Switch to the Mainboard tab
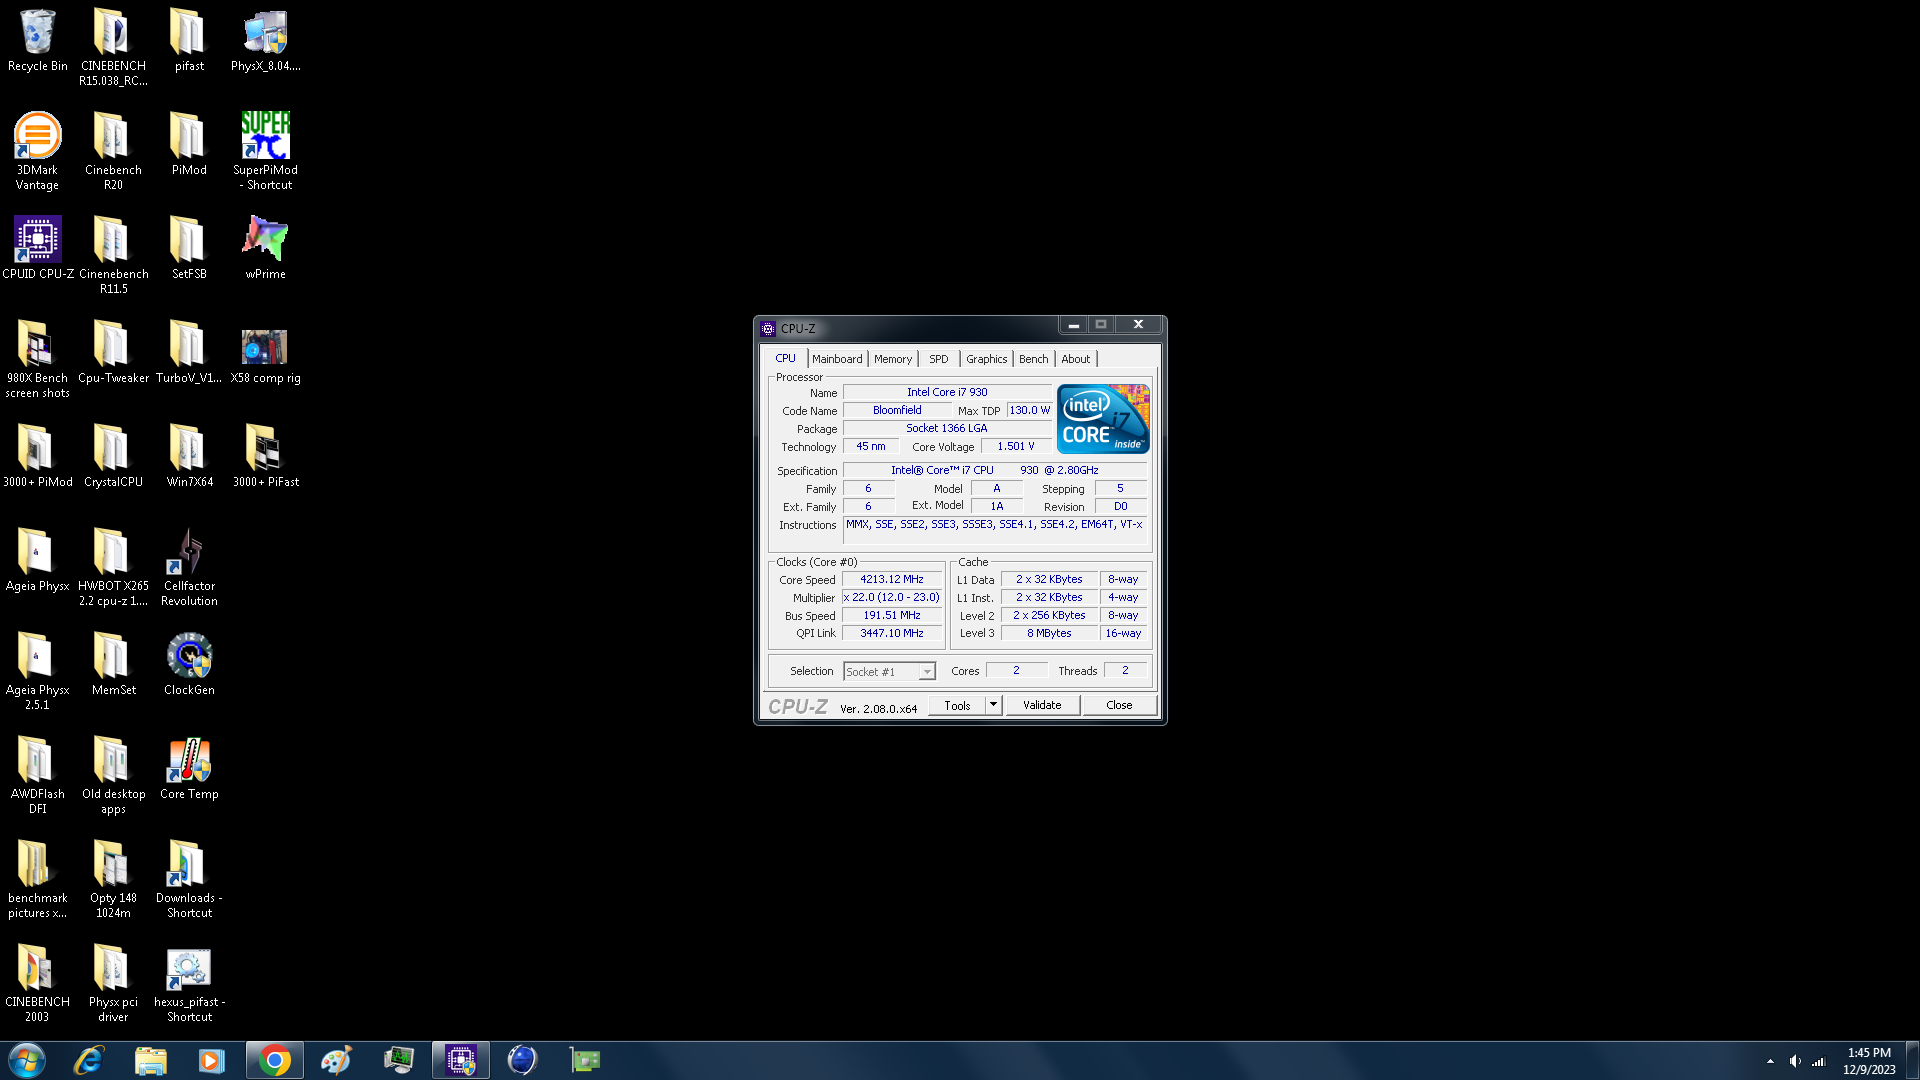 pos(835,359)
